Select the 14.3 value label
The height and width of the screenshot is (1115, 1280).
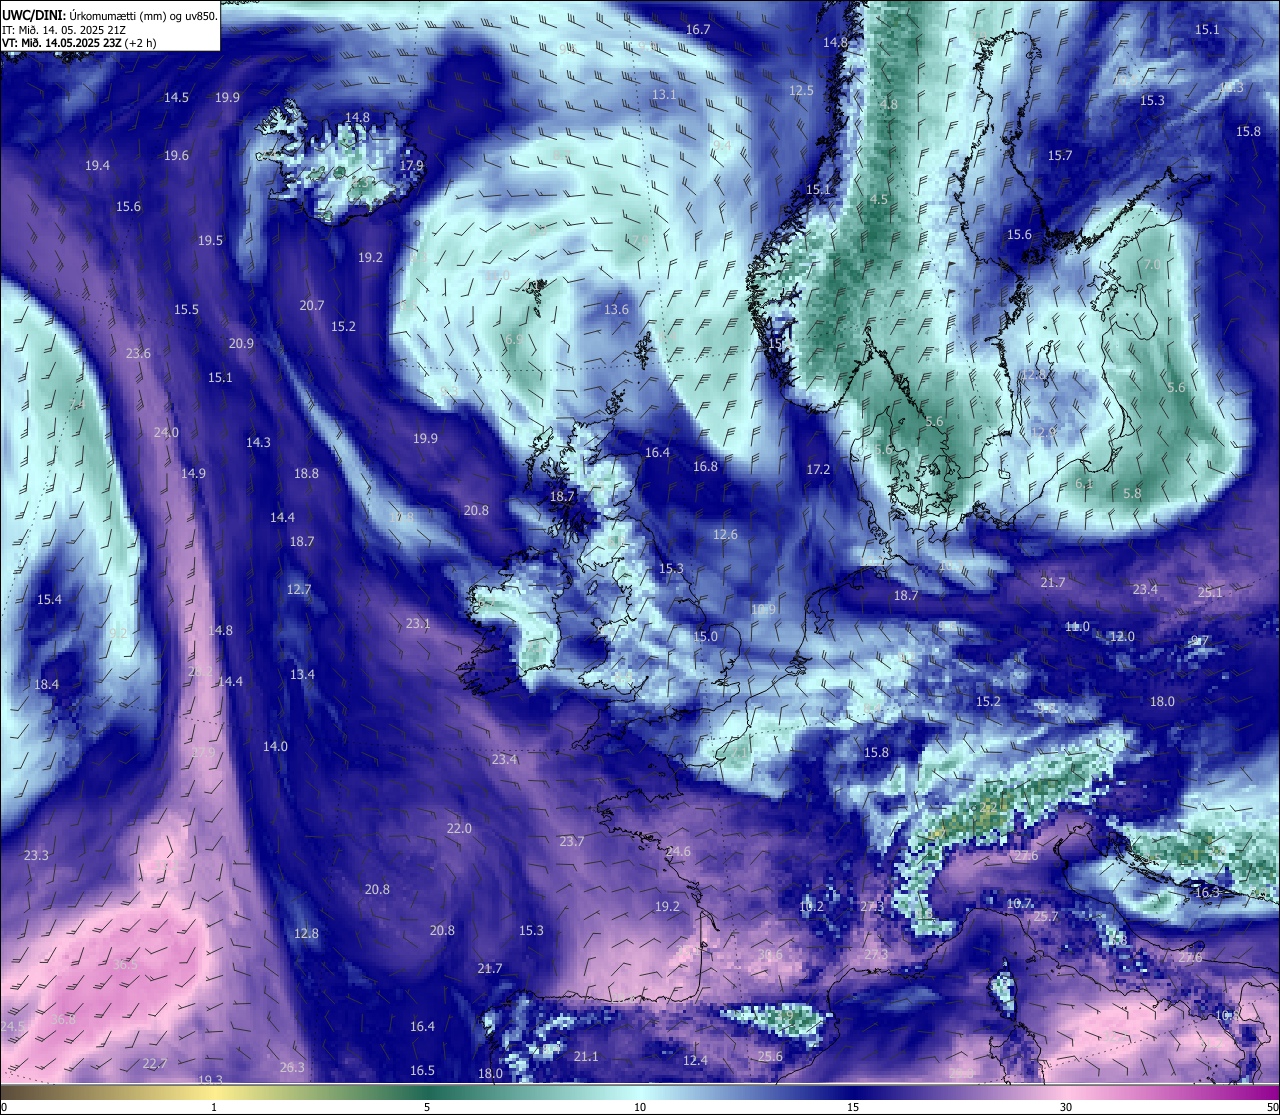tap(258, 442)
